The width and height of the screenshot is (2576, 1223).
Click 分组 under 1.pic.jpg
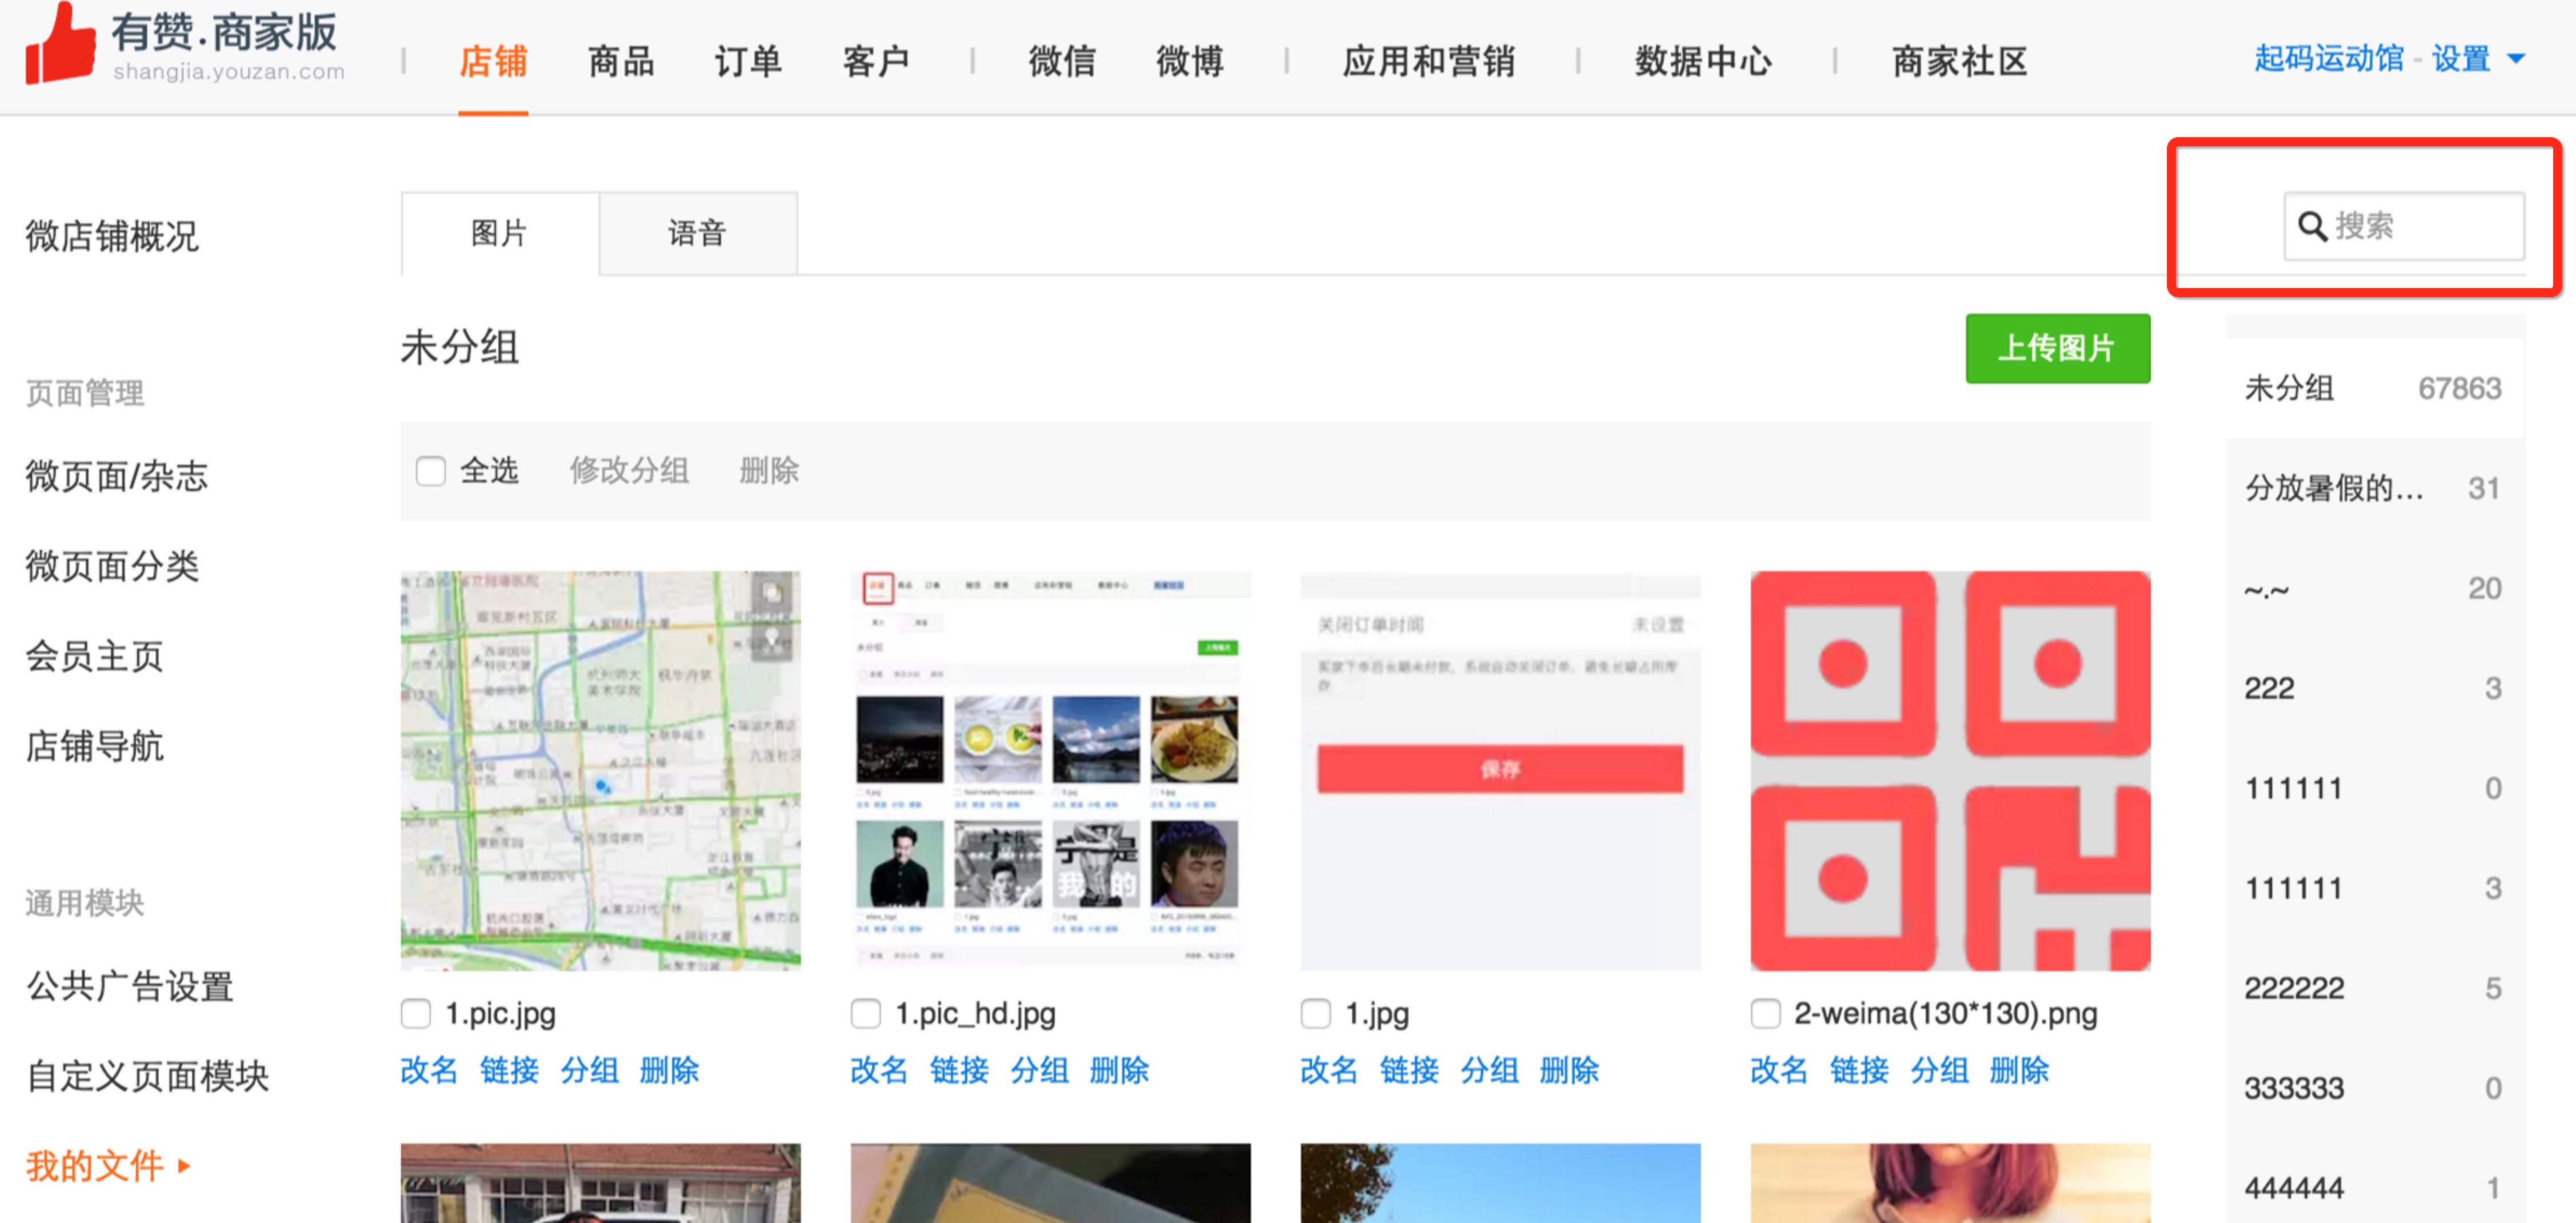[590, 1071]
